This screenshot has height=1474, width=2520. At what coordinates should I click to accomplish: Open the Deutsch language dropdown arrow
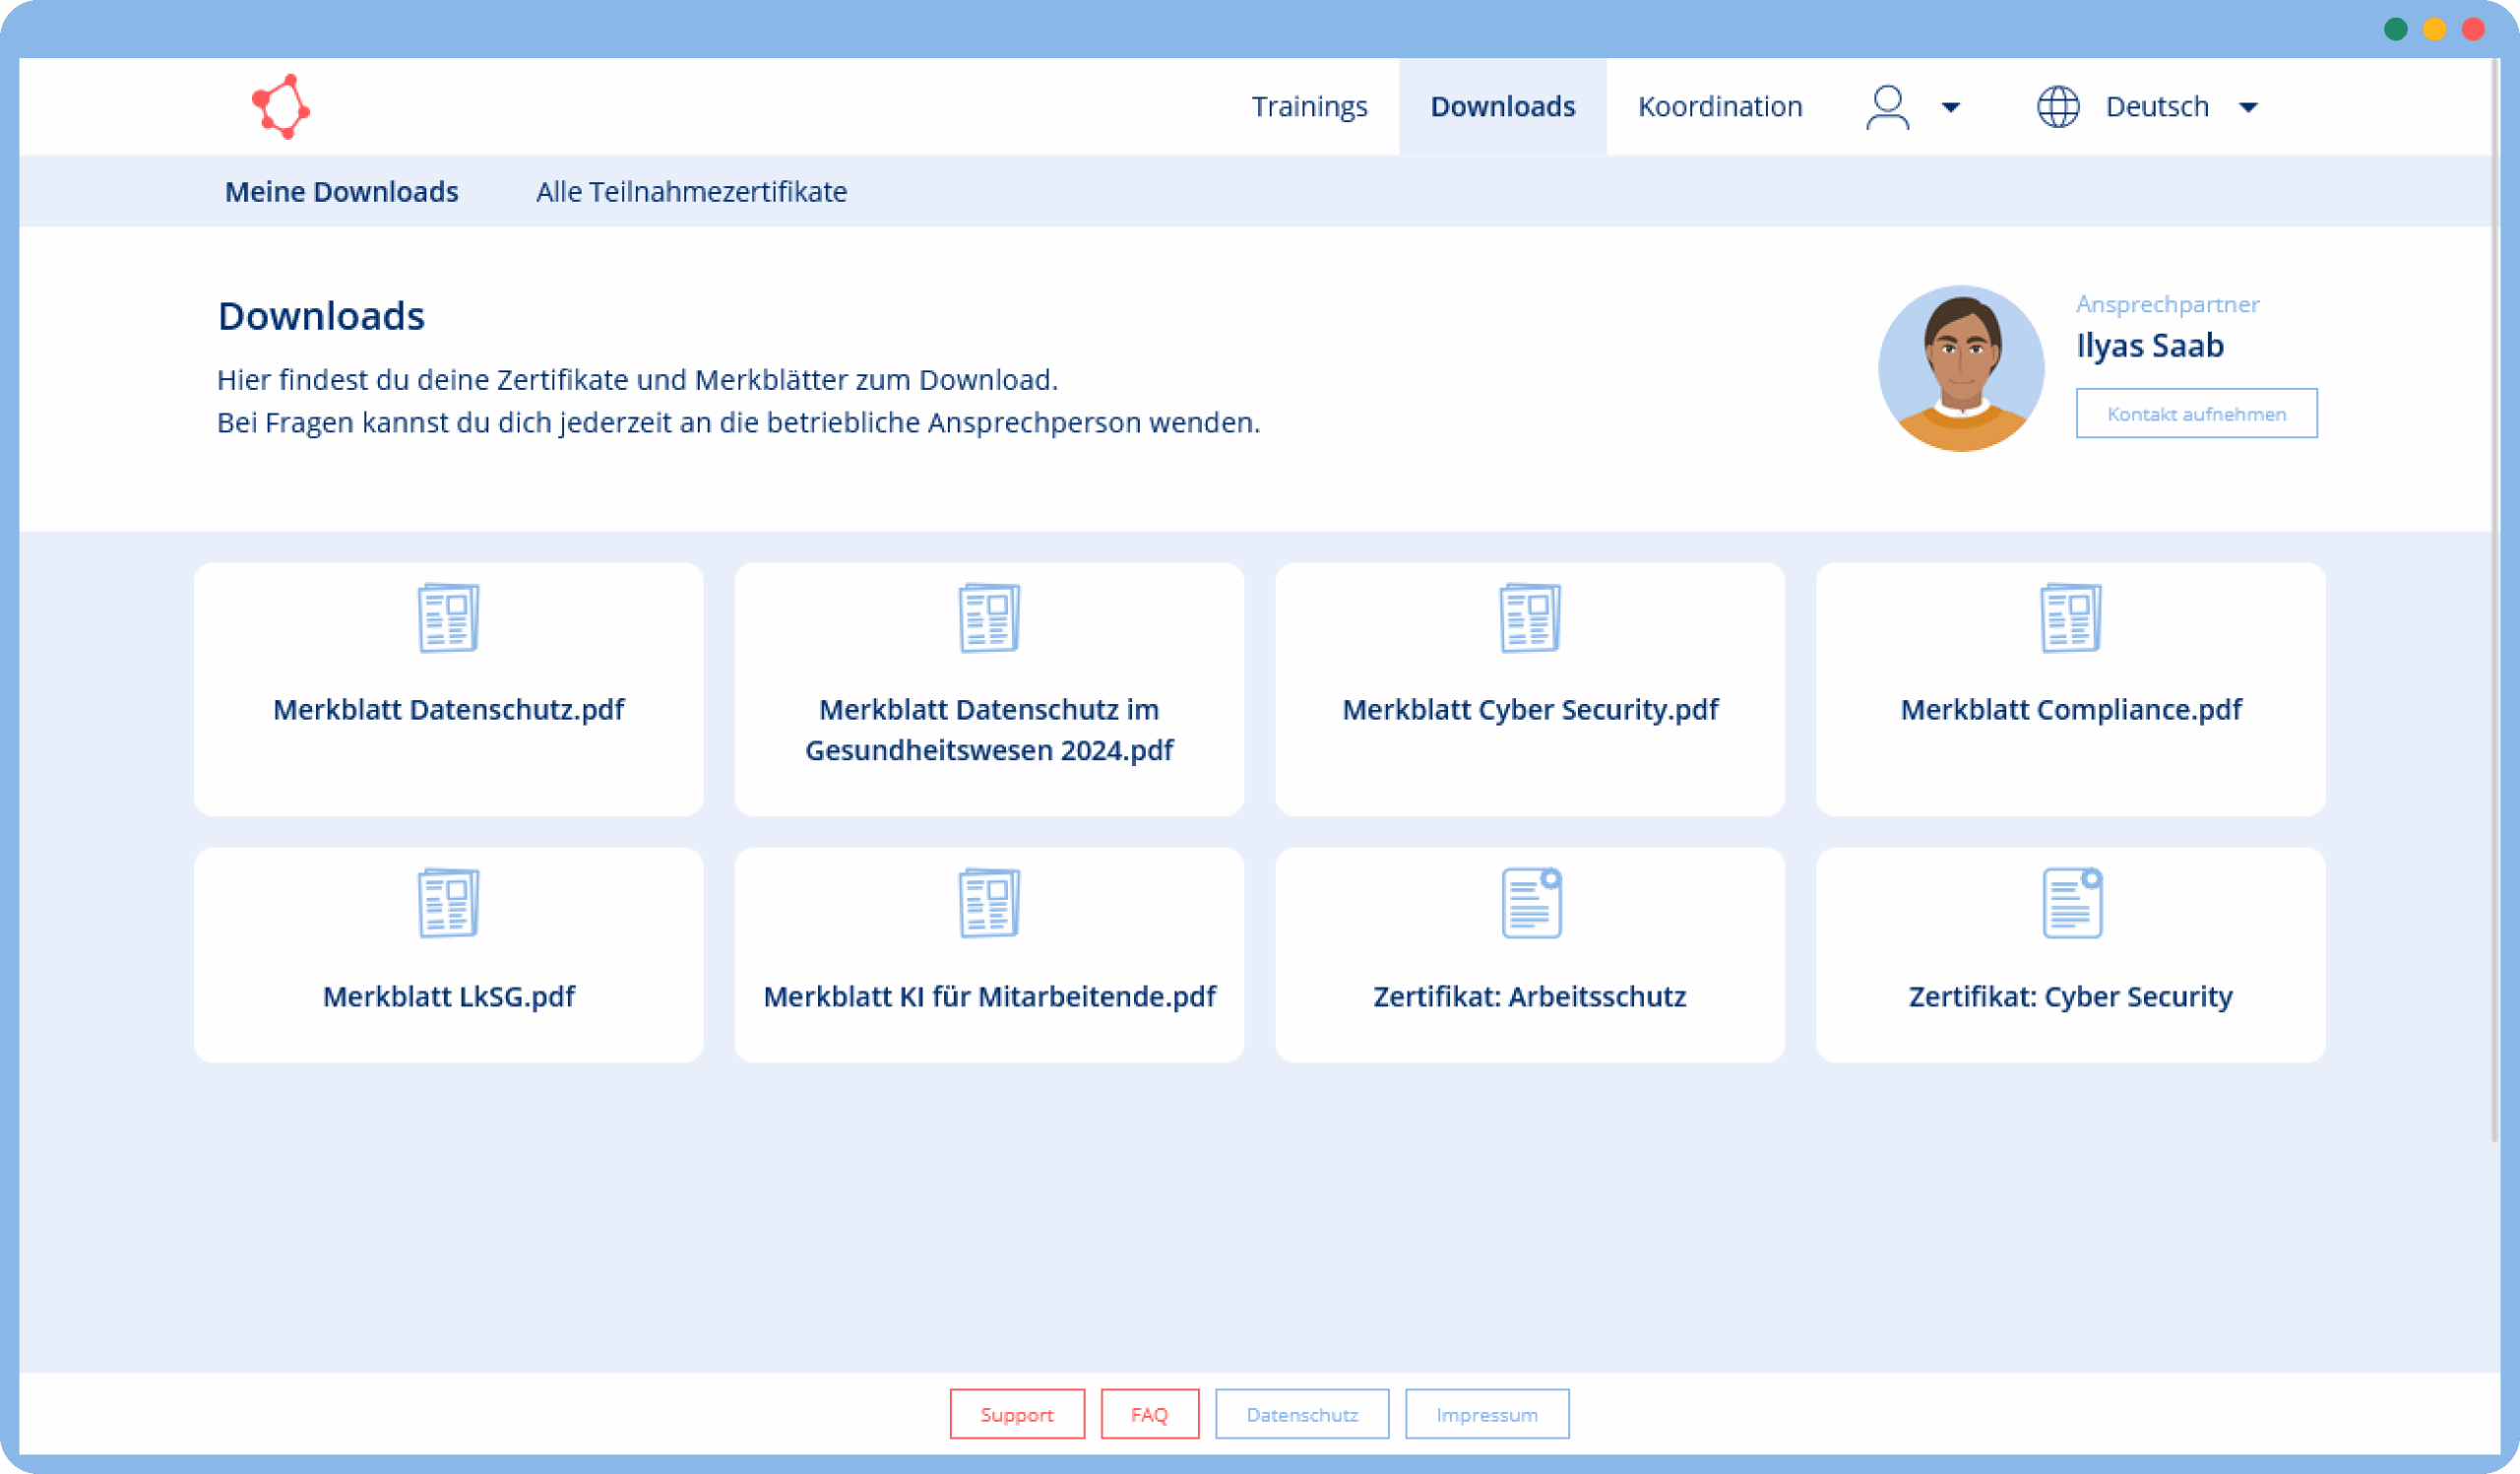(2248, 107)
